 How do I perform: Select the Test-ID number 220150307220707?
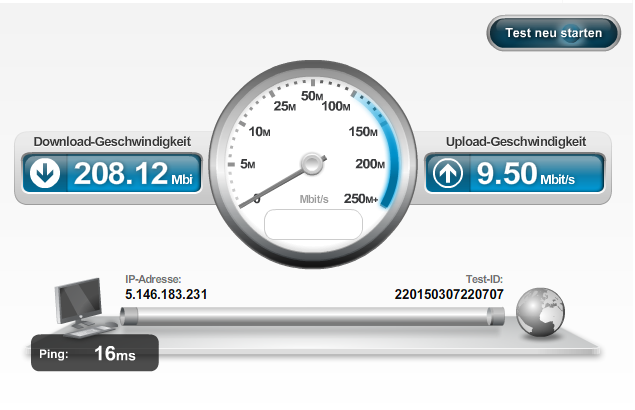(449, 294)
